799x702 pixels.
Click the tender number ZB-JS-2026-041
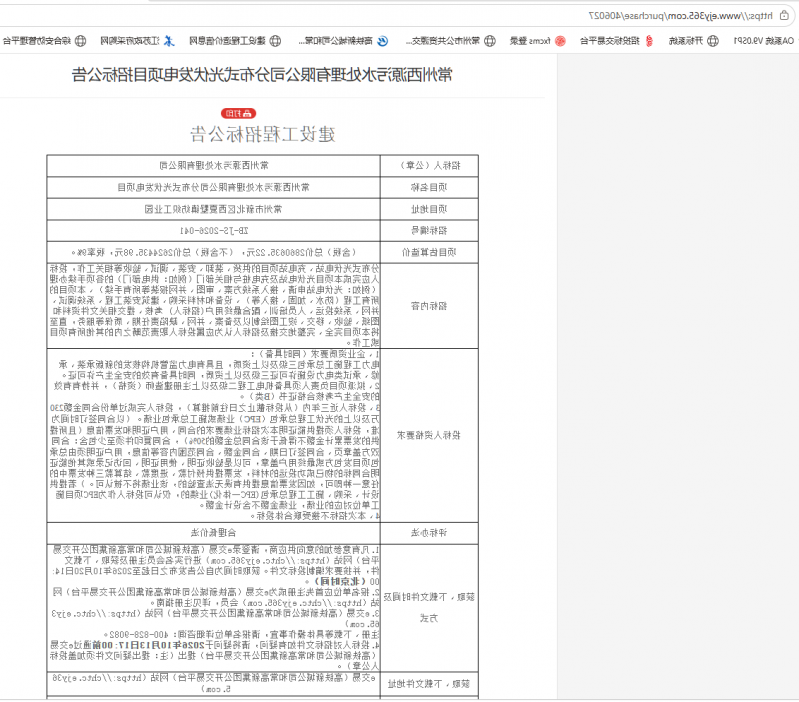click(214, 231)
